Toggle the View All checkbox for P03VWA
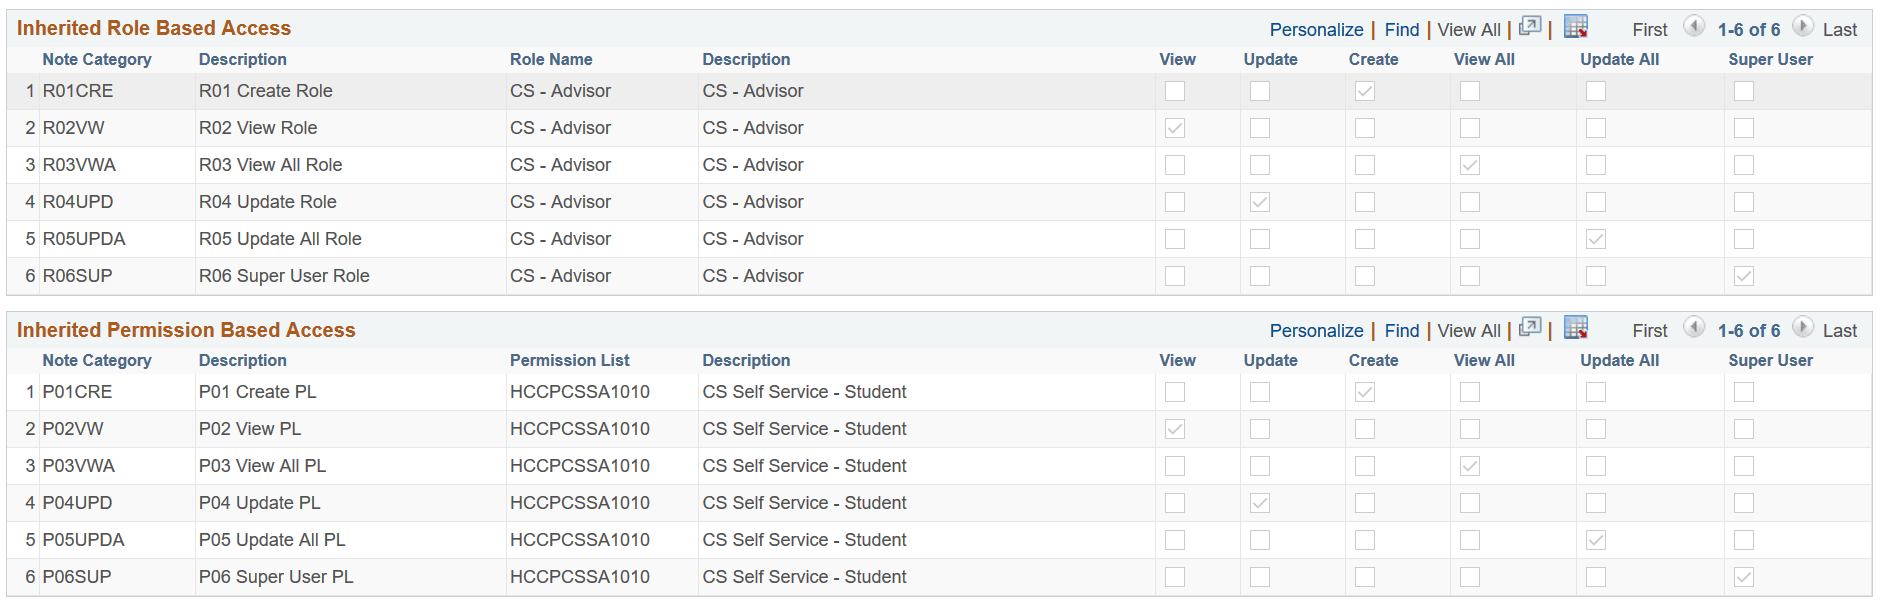The image size is (1881, 608). (1469, 465)
